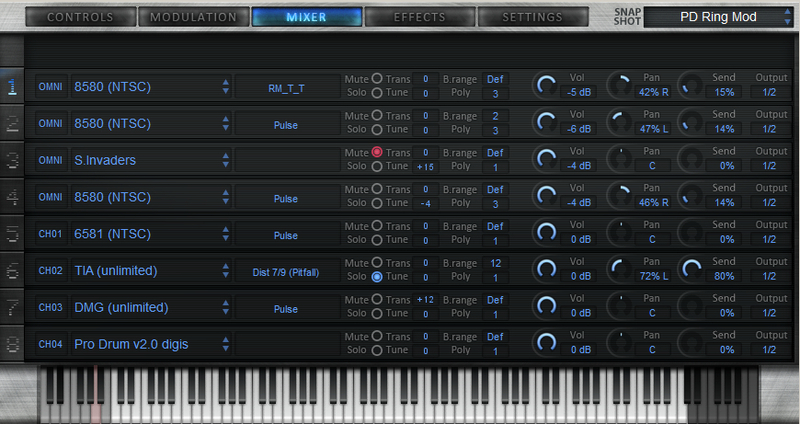Open chip selector arrows for 6581 (NTSC)
The image size is (800, 424).
(226, 234)
